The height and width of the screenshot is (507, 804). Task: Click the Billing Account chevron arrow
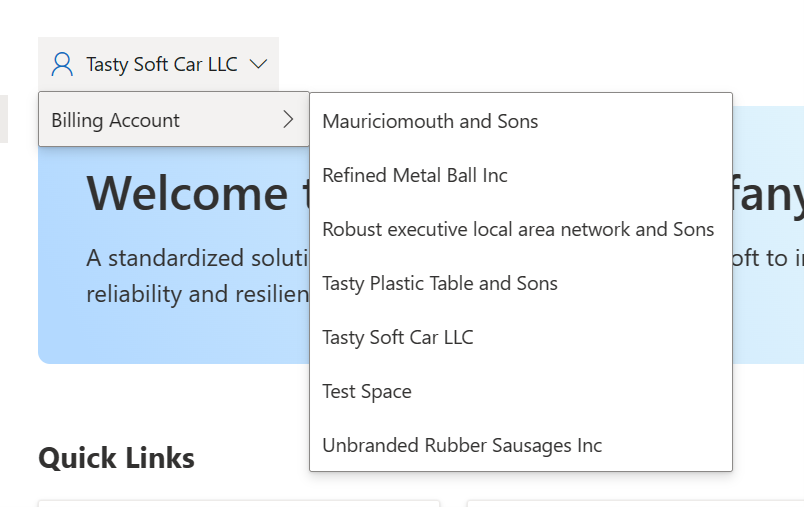tap(288, 119)
